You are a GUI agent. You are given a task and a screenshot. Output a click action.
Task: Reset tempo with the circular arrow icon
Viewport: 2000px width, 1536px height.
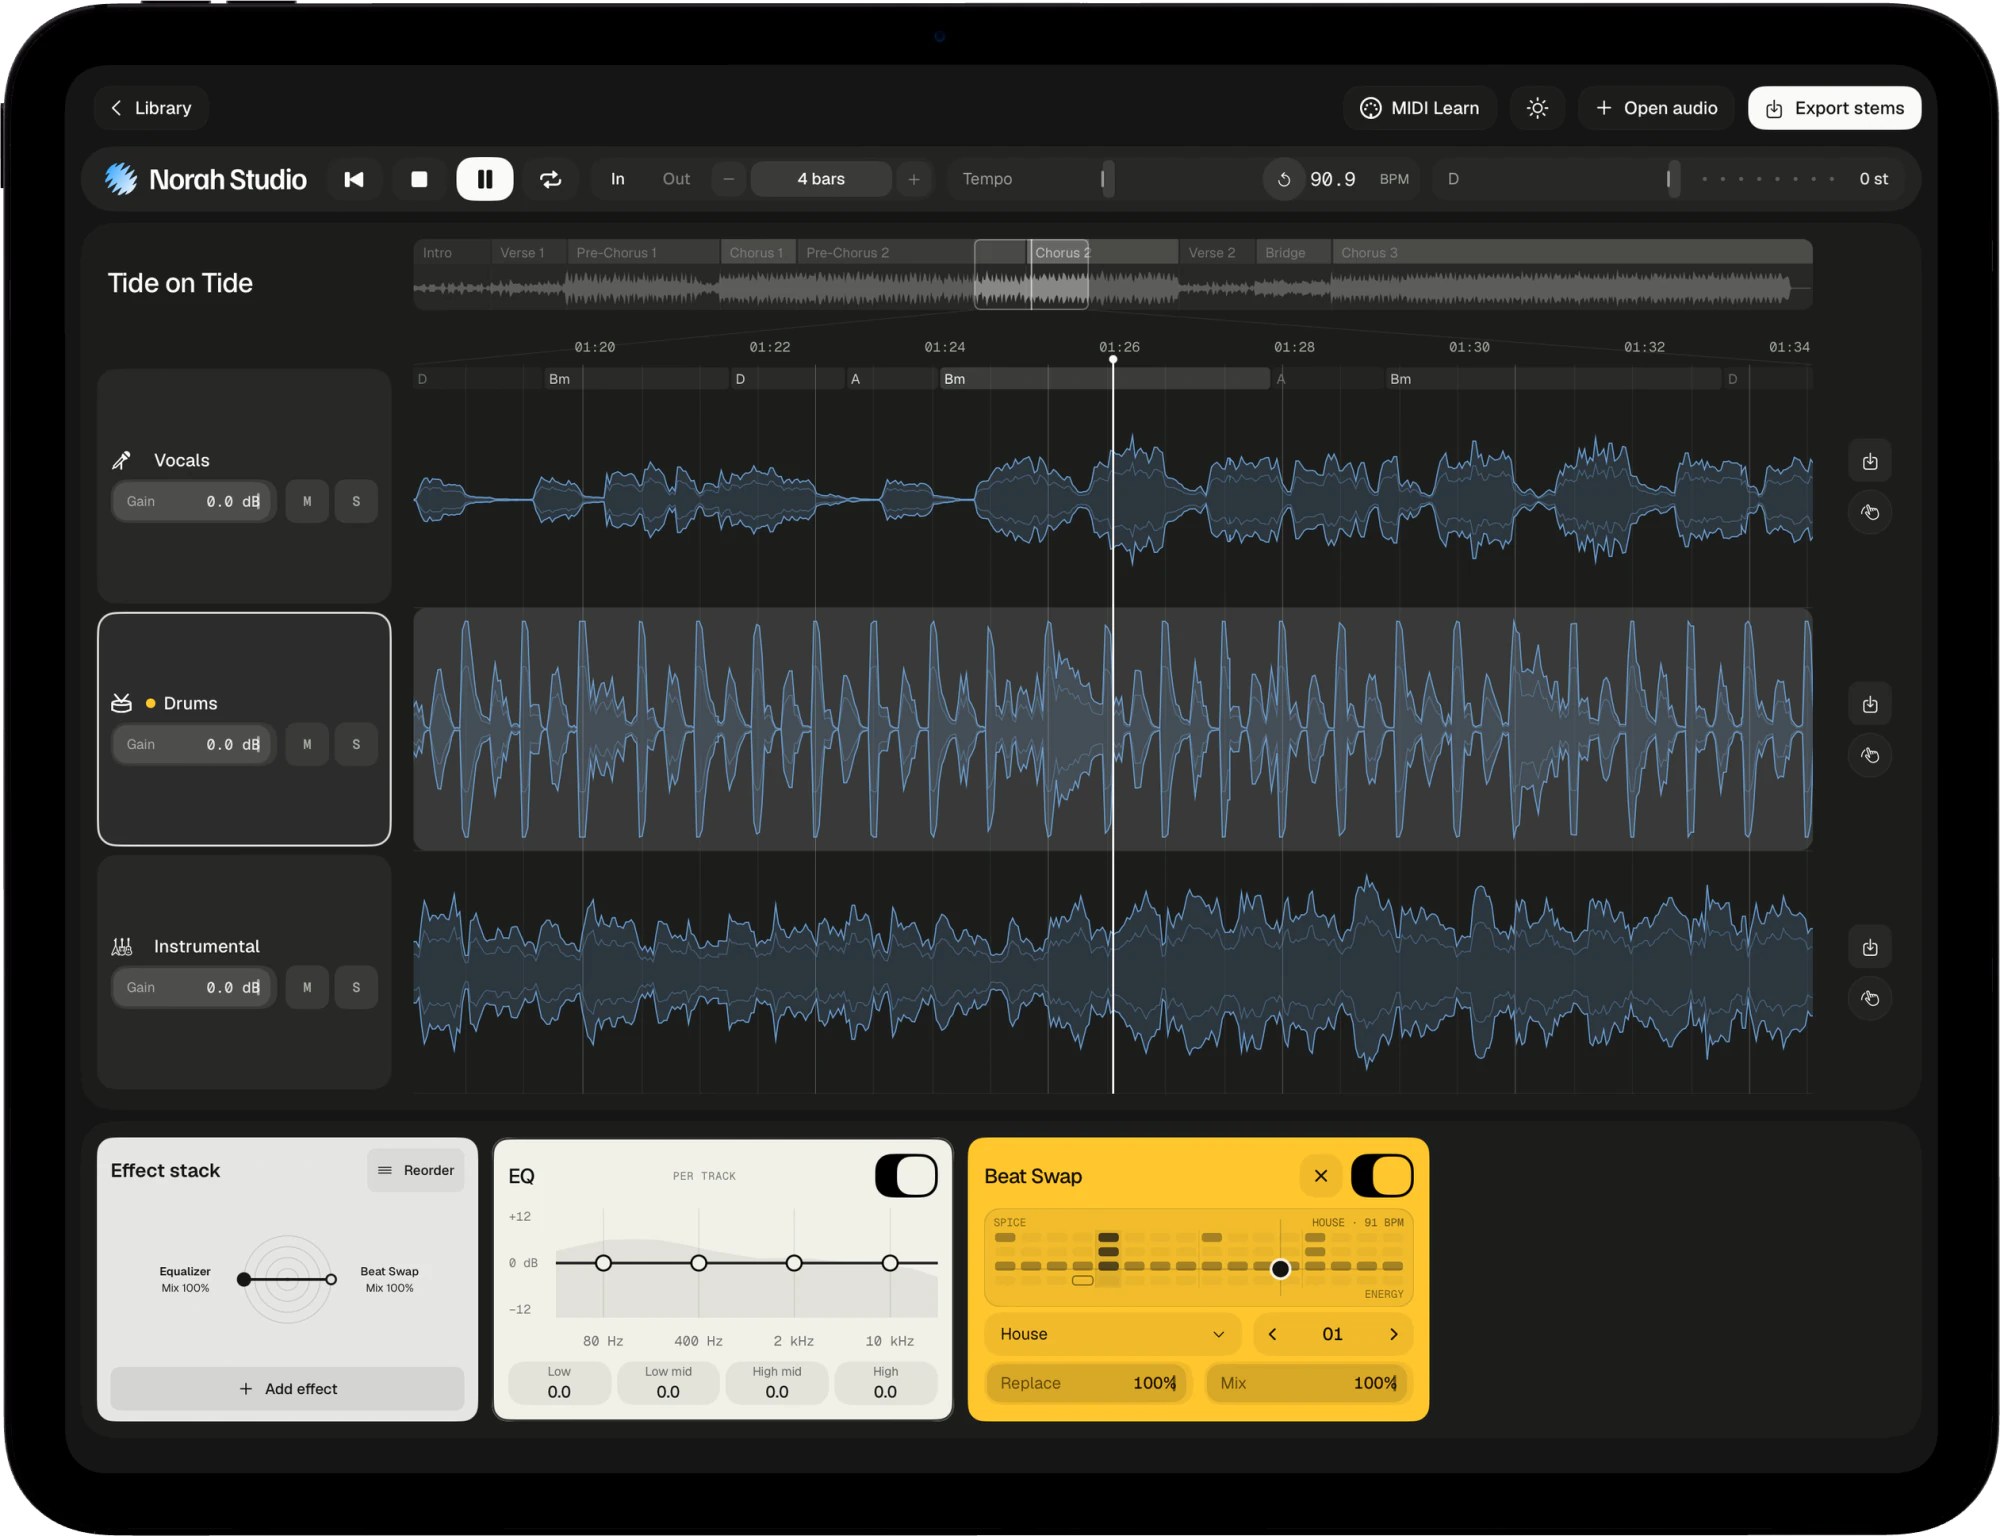1284,179
